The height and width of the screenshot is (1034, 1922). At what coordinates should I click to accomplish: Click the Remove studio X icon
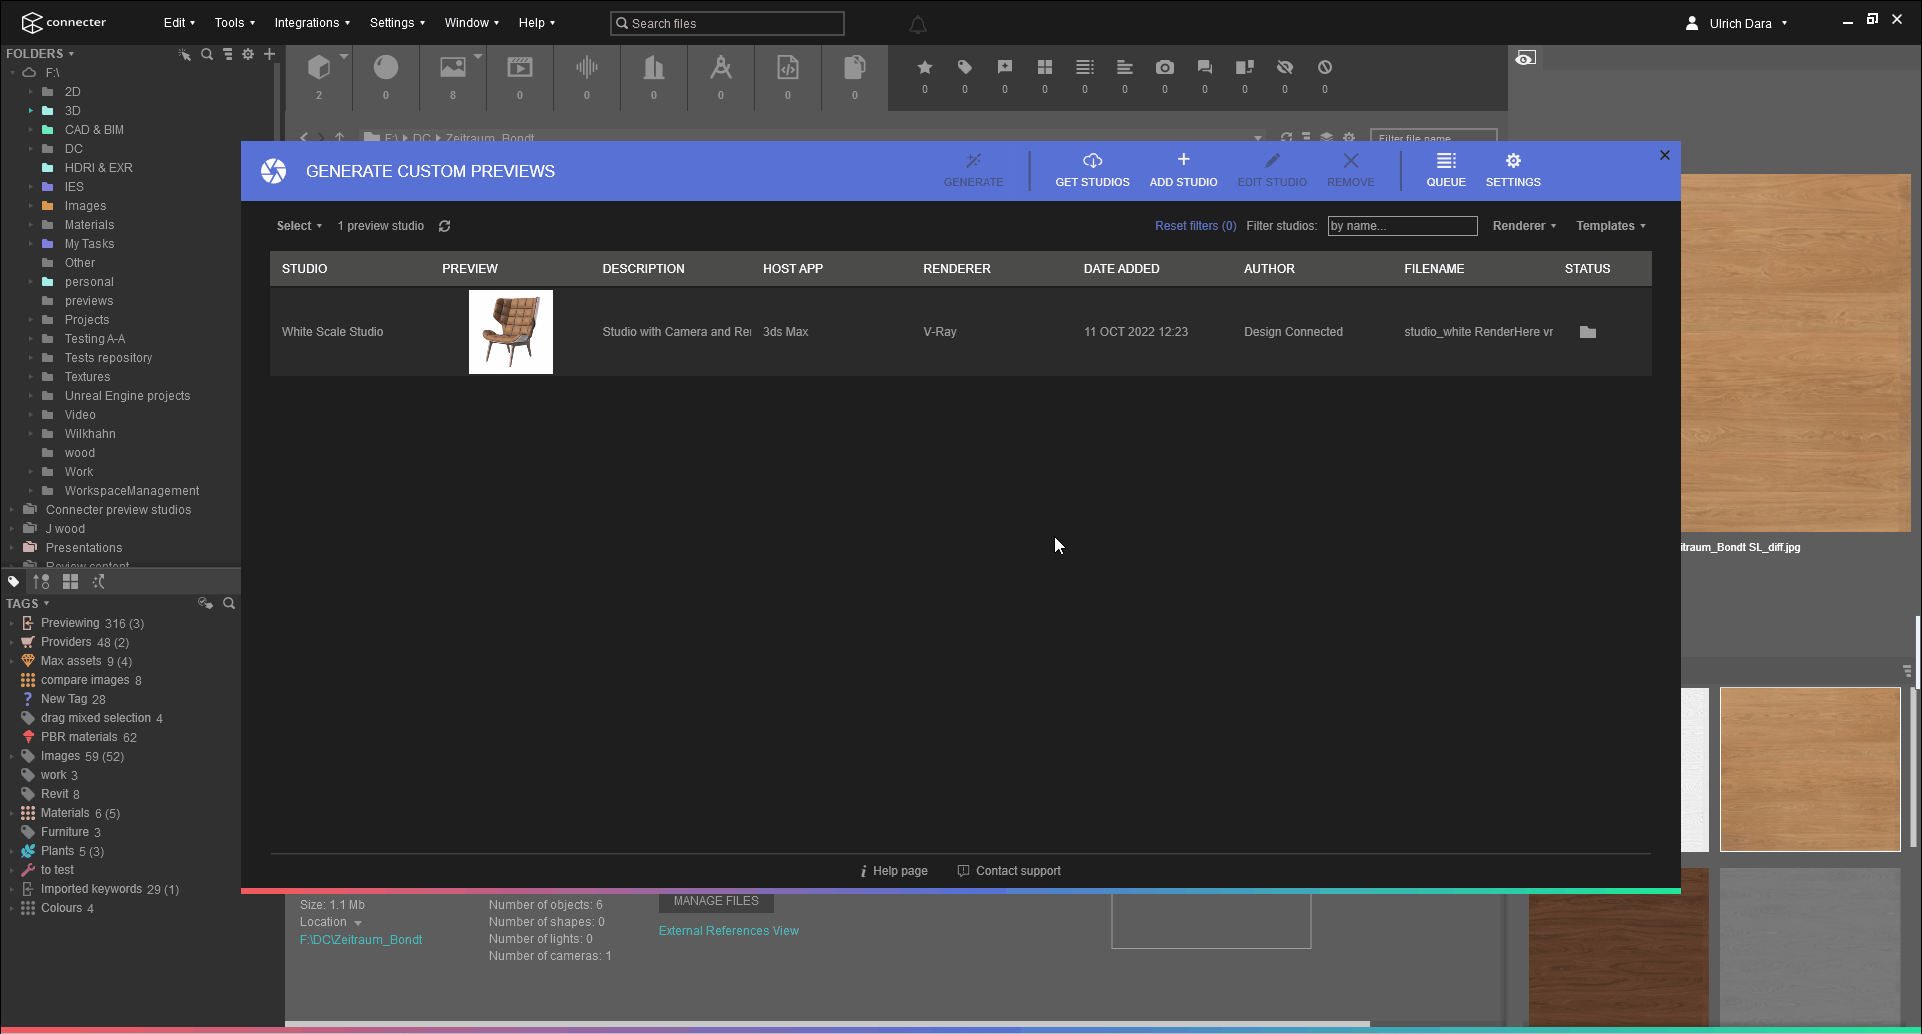[x=1350, y=161]
